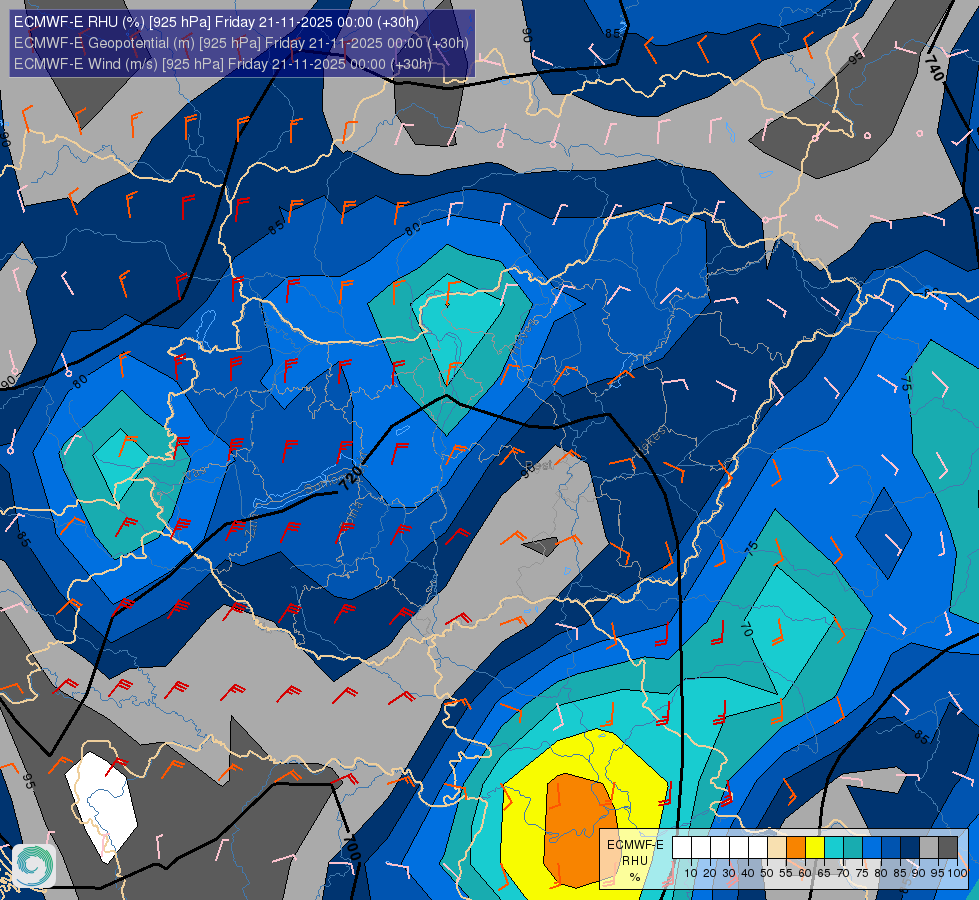Click the green swirl logo icon
This screenshot has height=900, width=979.
pyautogui.click(x=34, y=866)
